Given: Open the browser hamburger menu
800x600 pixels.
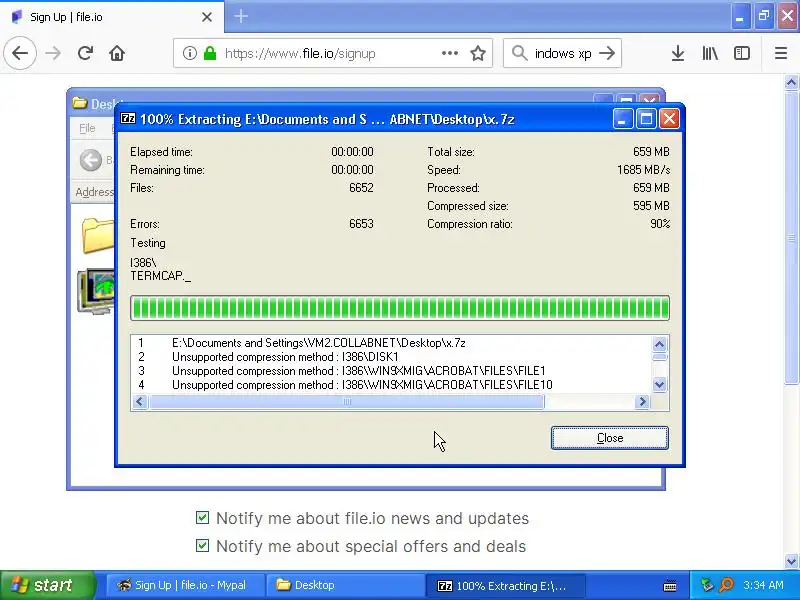Looking at the screenshot, I should pyautogui.click(x=781, y=53).
